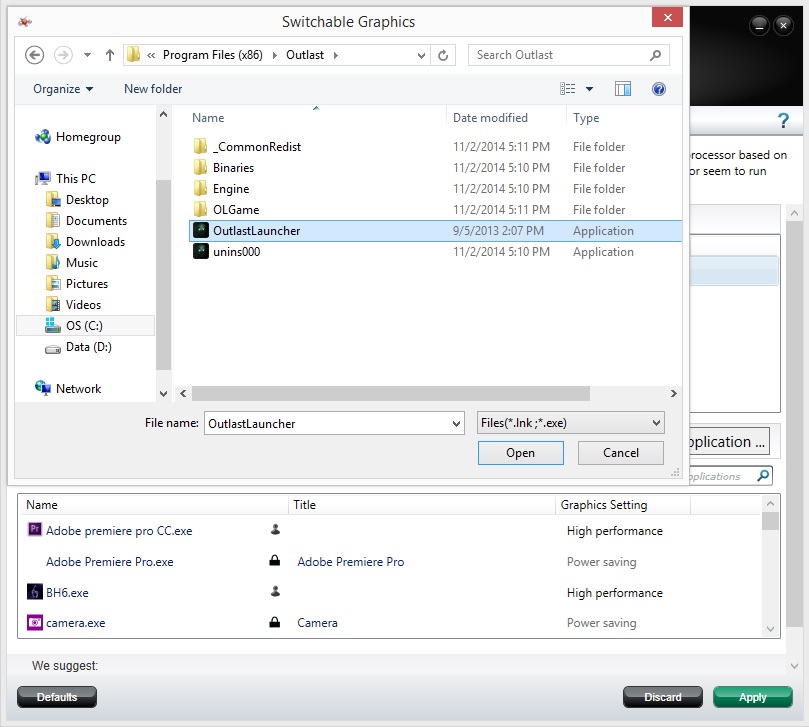Screen dimensions: 809x727
Task: Select BH6.exe in application list
Action: (67, 592)
